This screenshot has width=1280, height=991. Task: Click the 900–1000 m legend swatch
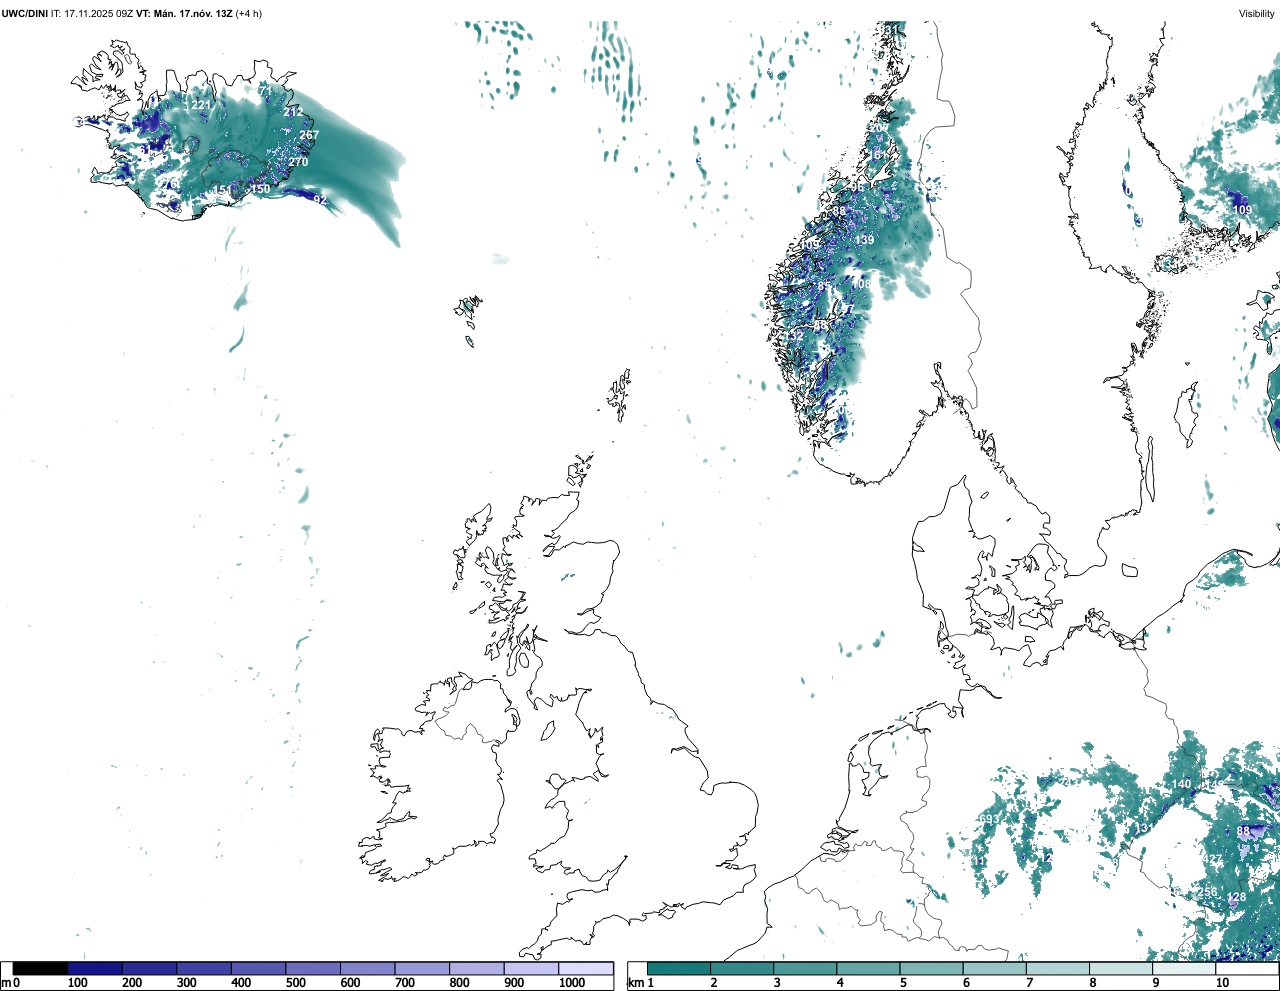[x=531, y=968]
